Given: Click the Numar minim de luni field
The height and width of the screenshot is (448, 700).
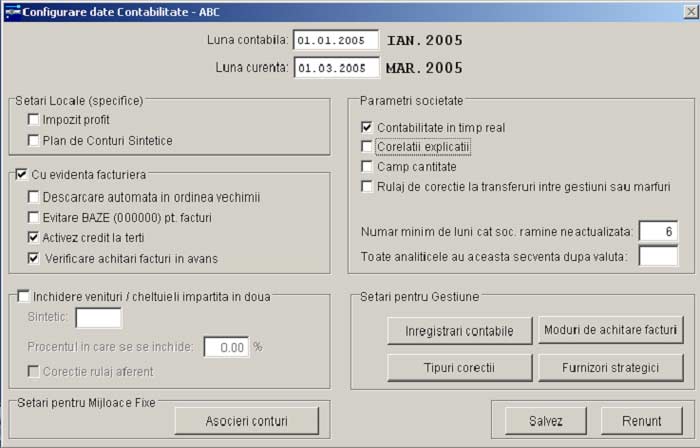Looking at the screenshot, I should [658, 231].
